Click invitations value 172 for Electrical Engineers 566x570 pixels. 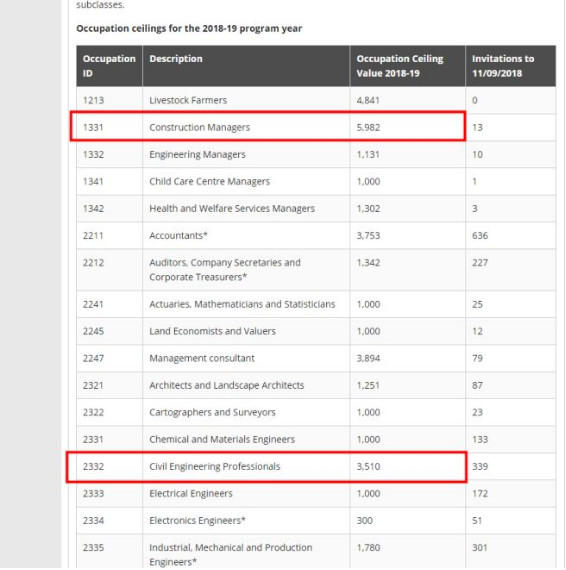[x=480, y=494]
